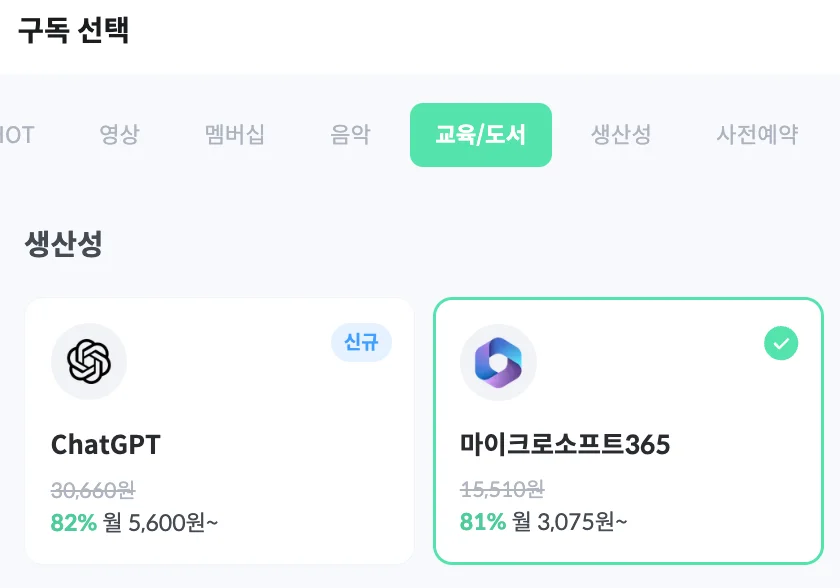Click the crossed-out 15,510원 price
The width and height of the screenshot is (840, 588).
click(x=502, y=490)
